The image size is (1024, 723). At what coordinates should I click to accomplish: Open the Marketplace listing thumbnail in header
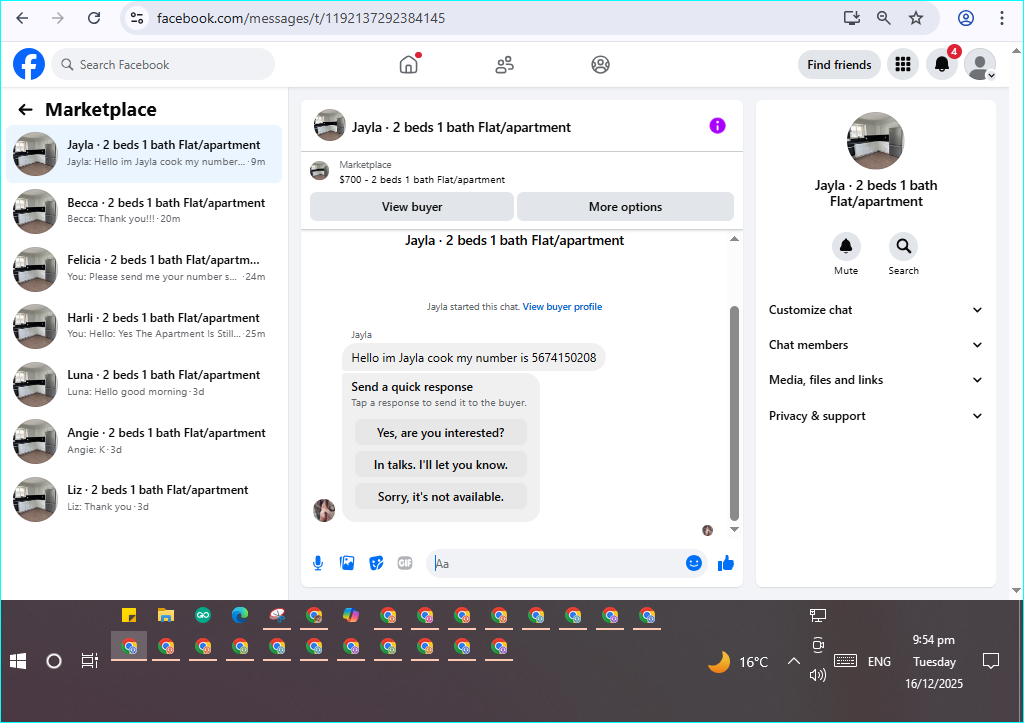tap(319, 171)
